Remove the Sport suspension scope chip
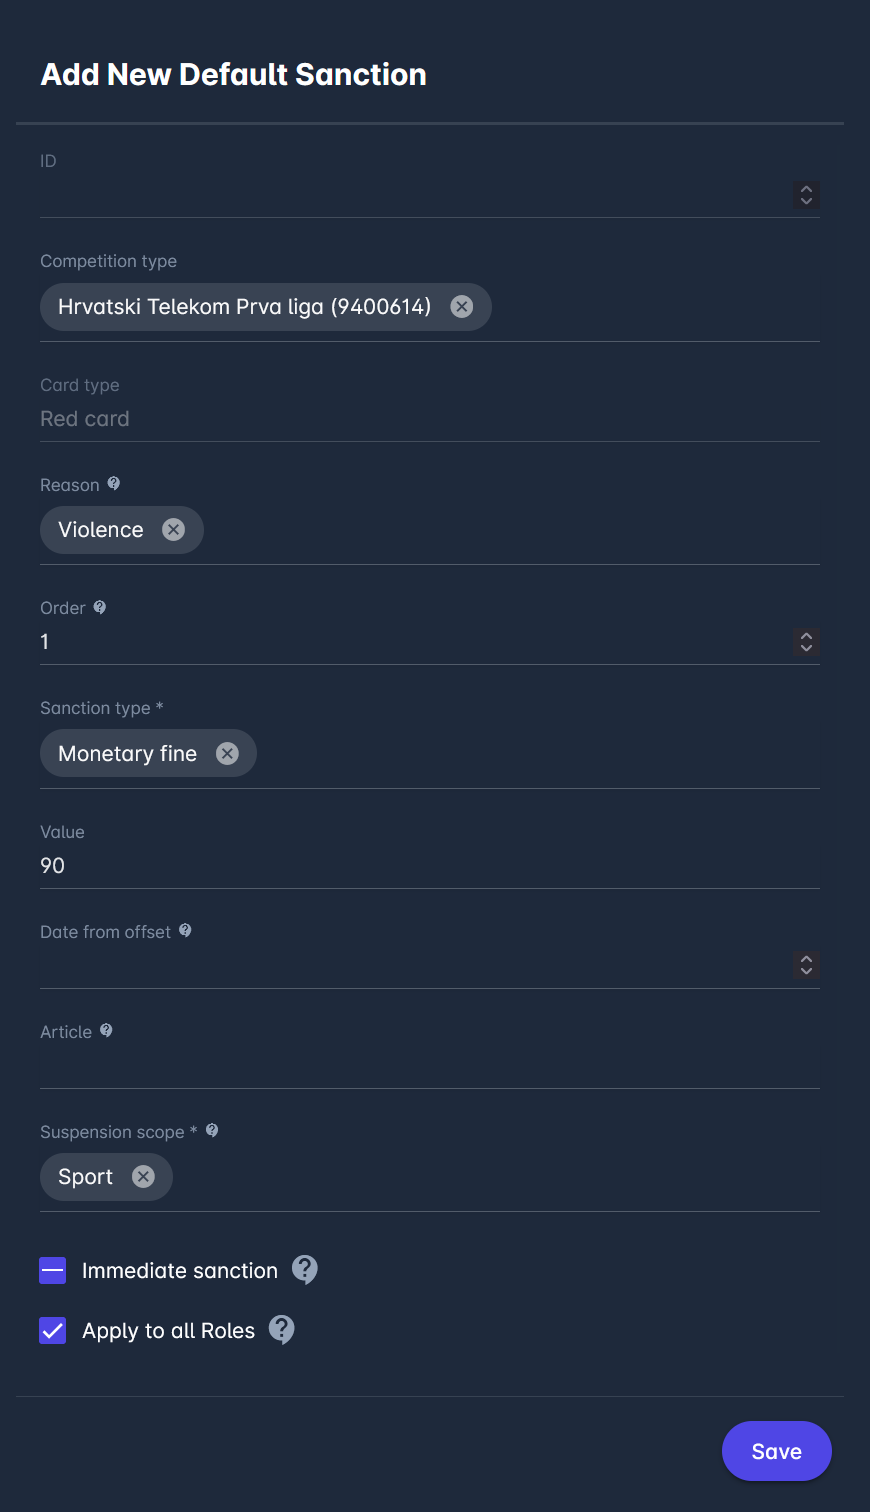Image resolution: width=870 pixels, height=1512 pixels. coord(144,1177)
